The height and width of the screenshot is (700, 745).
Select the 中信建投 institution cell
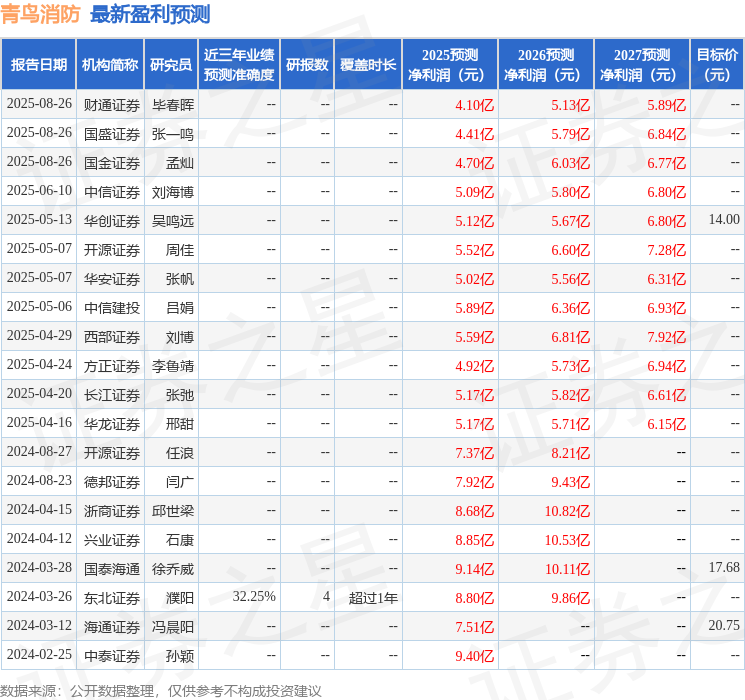pyautogui.click(x=112, y=308)
